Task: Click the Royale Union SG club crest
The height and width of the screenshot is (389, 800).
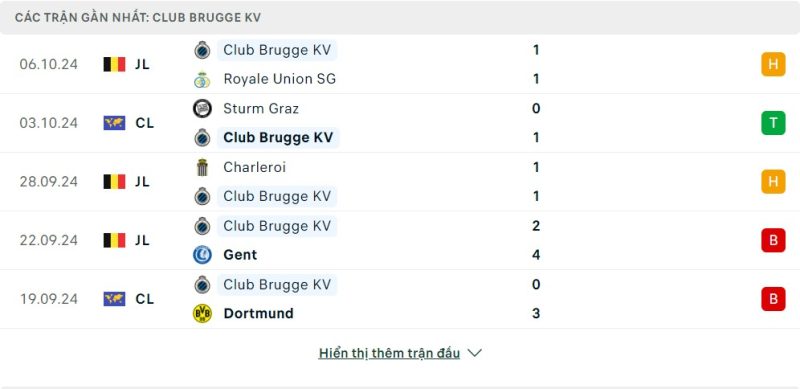Action: tap(202, 79)
